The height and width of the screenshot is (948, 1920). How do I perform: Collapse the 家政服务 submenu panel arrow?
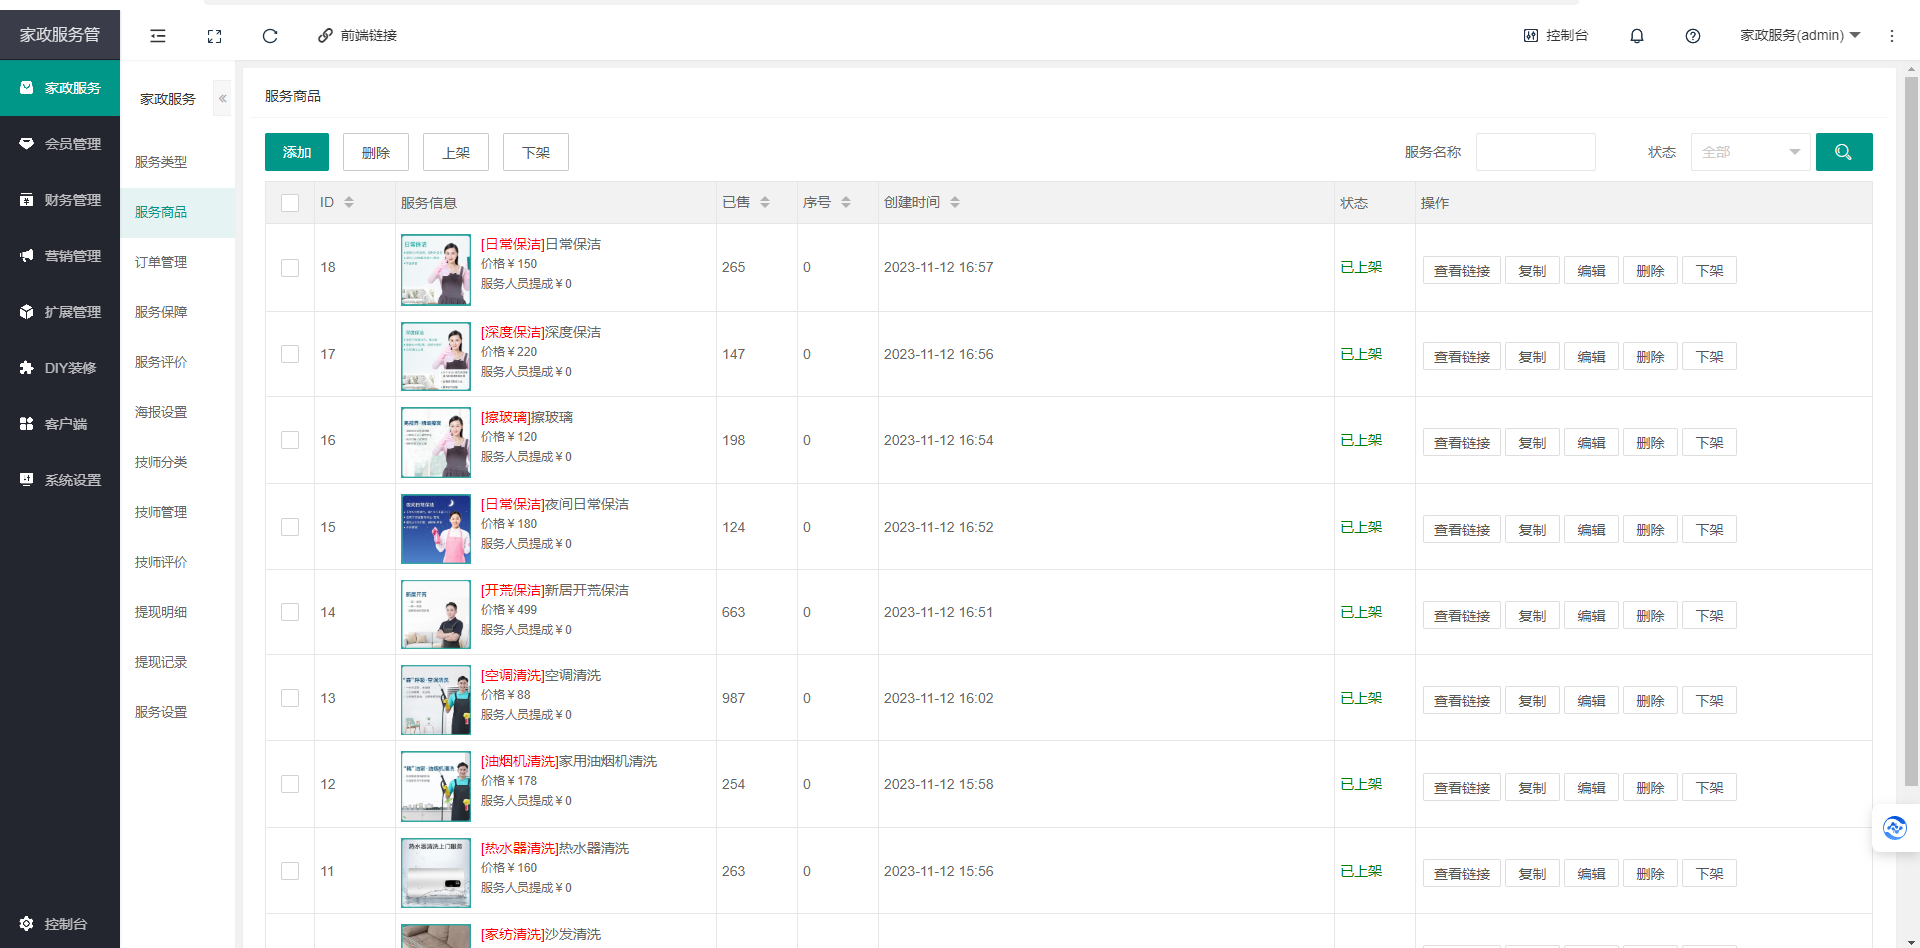[222, 98]
